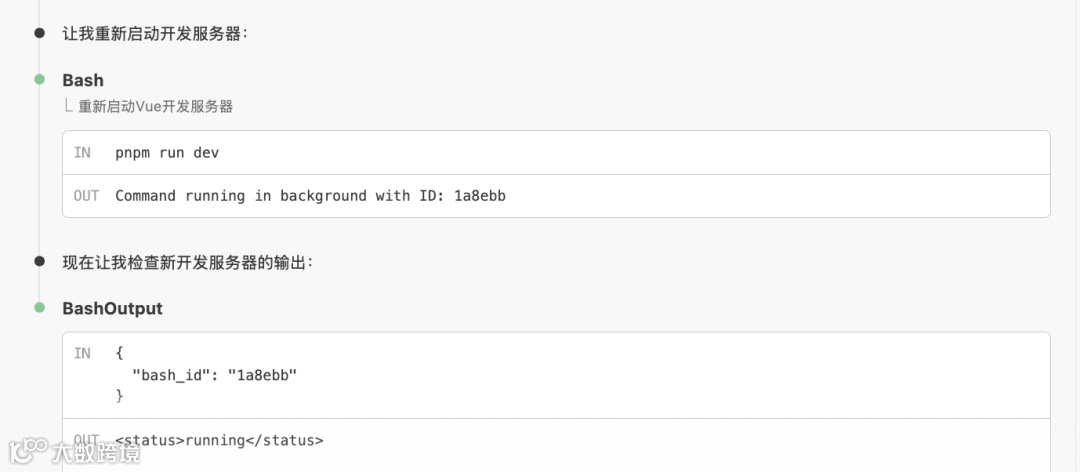1080x472 pixels.
Task: Expand the Bash tool call header
Action: (83, 80)
